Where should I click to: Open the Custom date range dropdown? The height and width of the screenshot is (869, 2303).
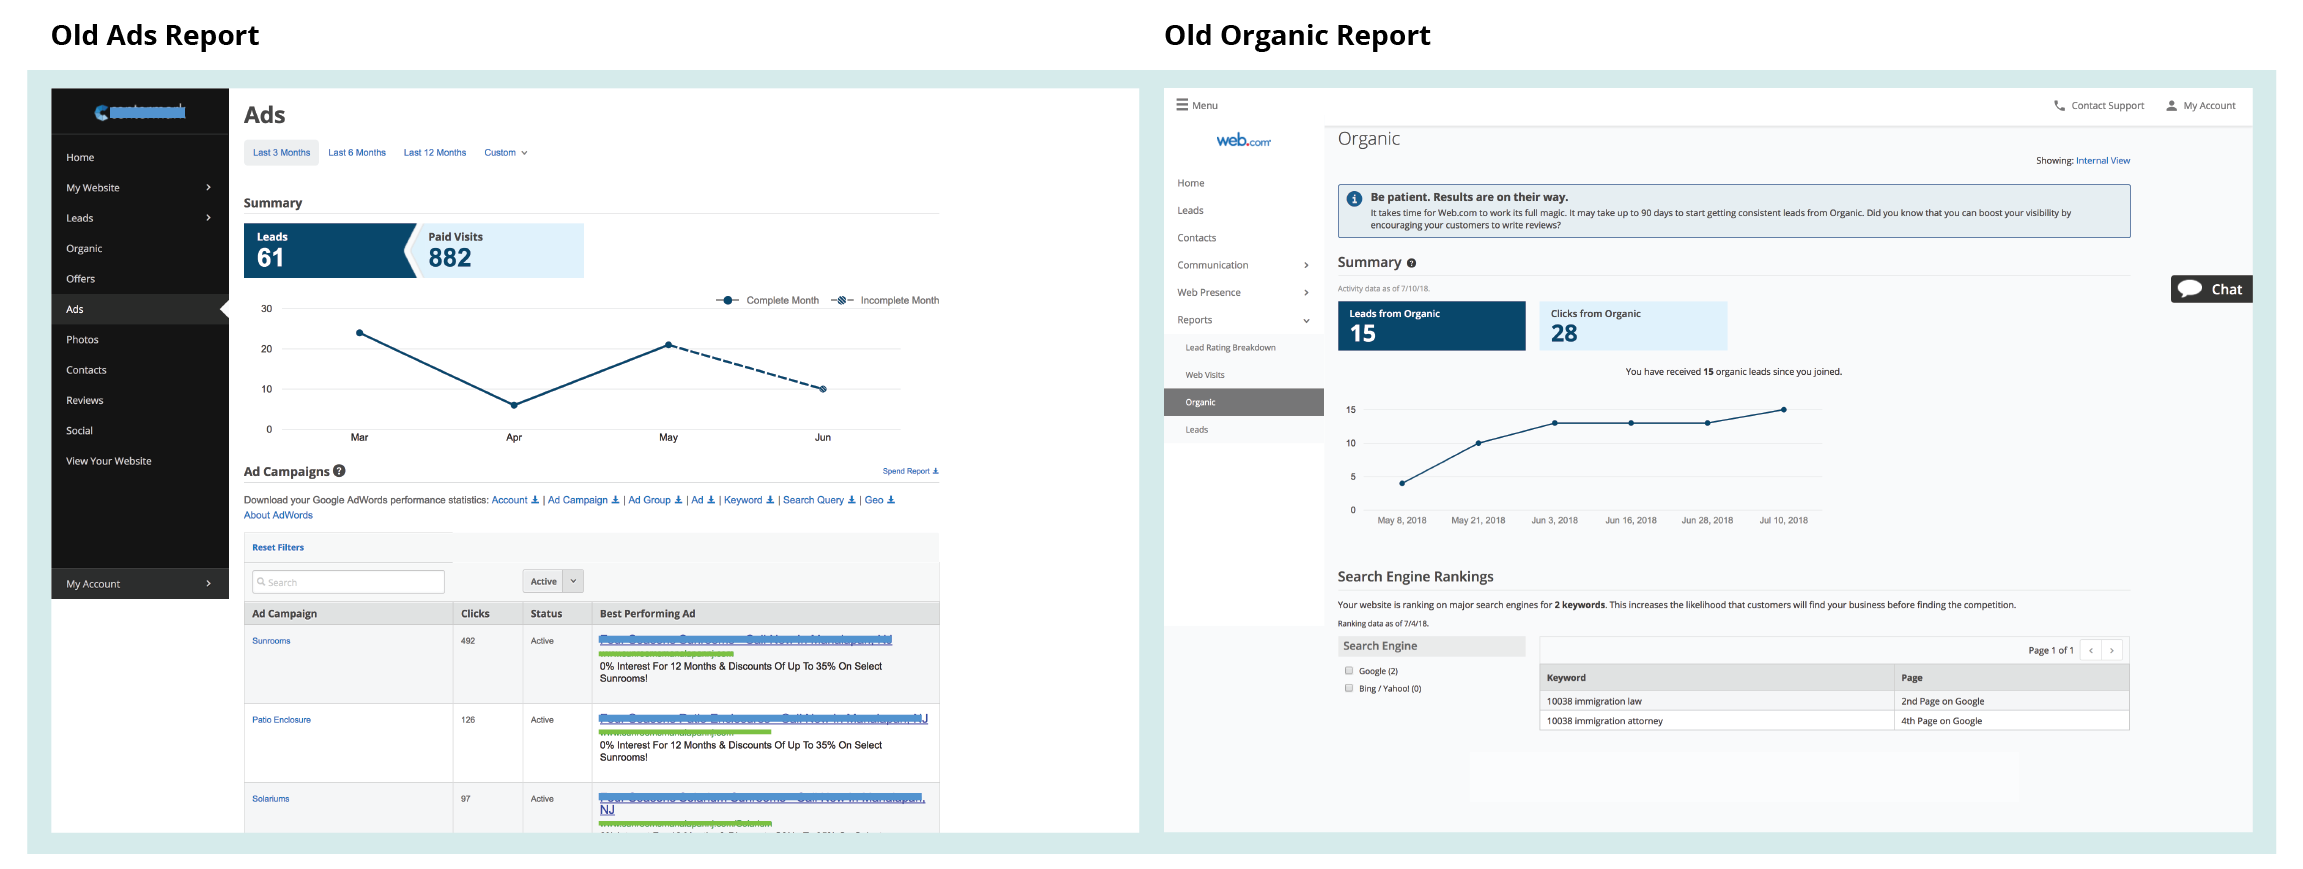(505, 153)
